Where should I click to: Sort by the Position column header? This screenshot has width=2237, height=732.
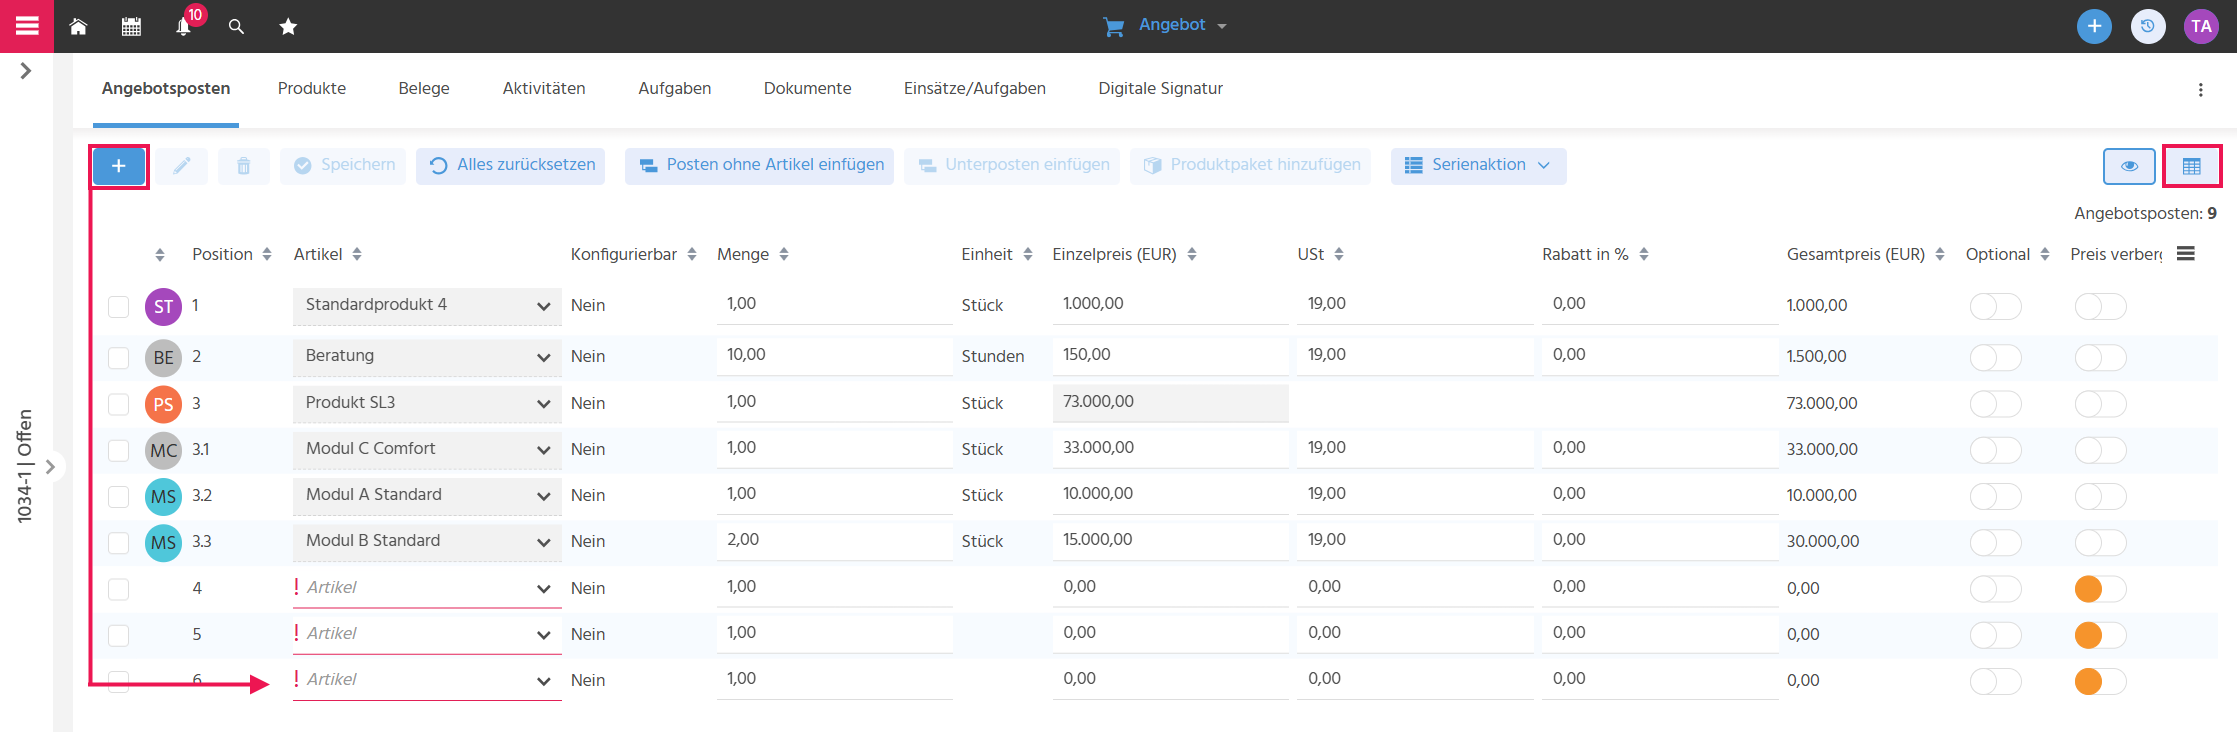click(232, 254)
